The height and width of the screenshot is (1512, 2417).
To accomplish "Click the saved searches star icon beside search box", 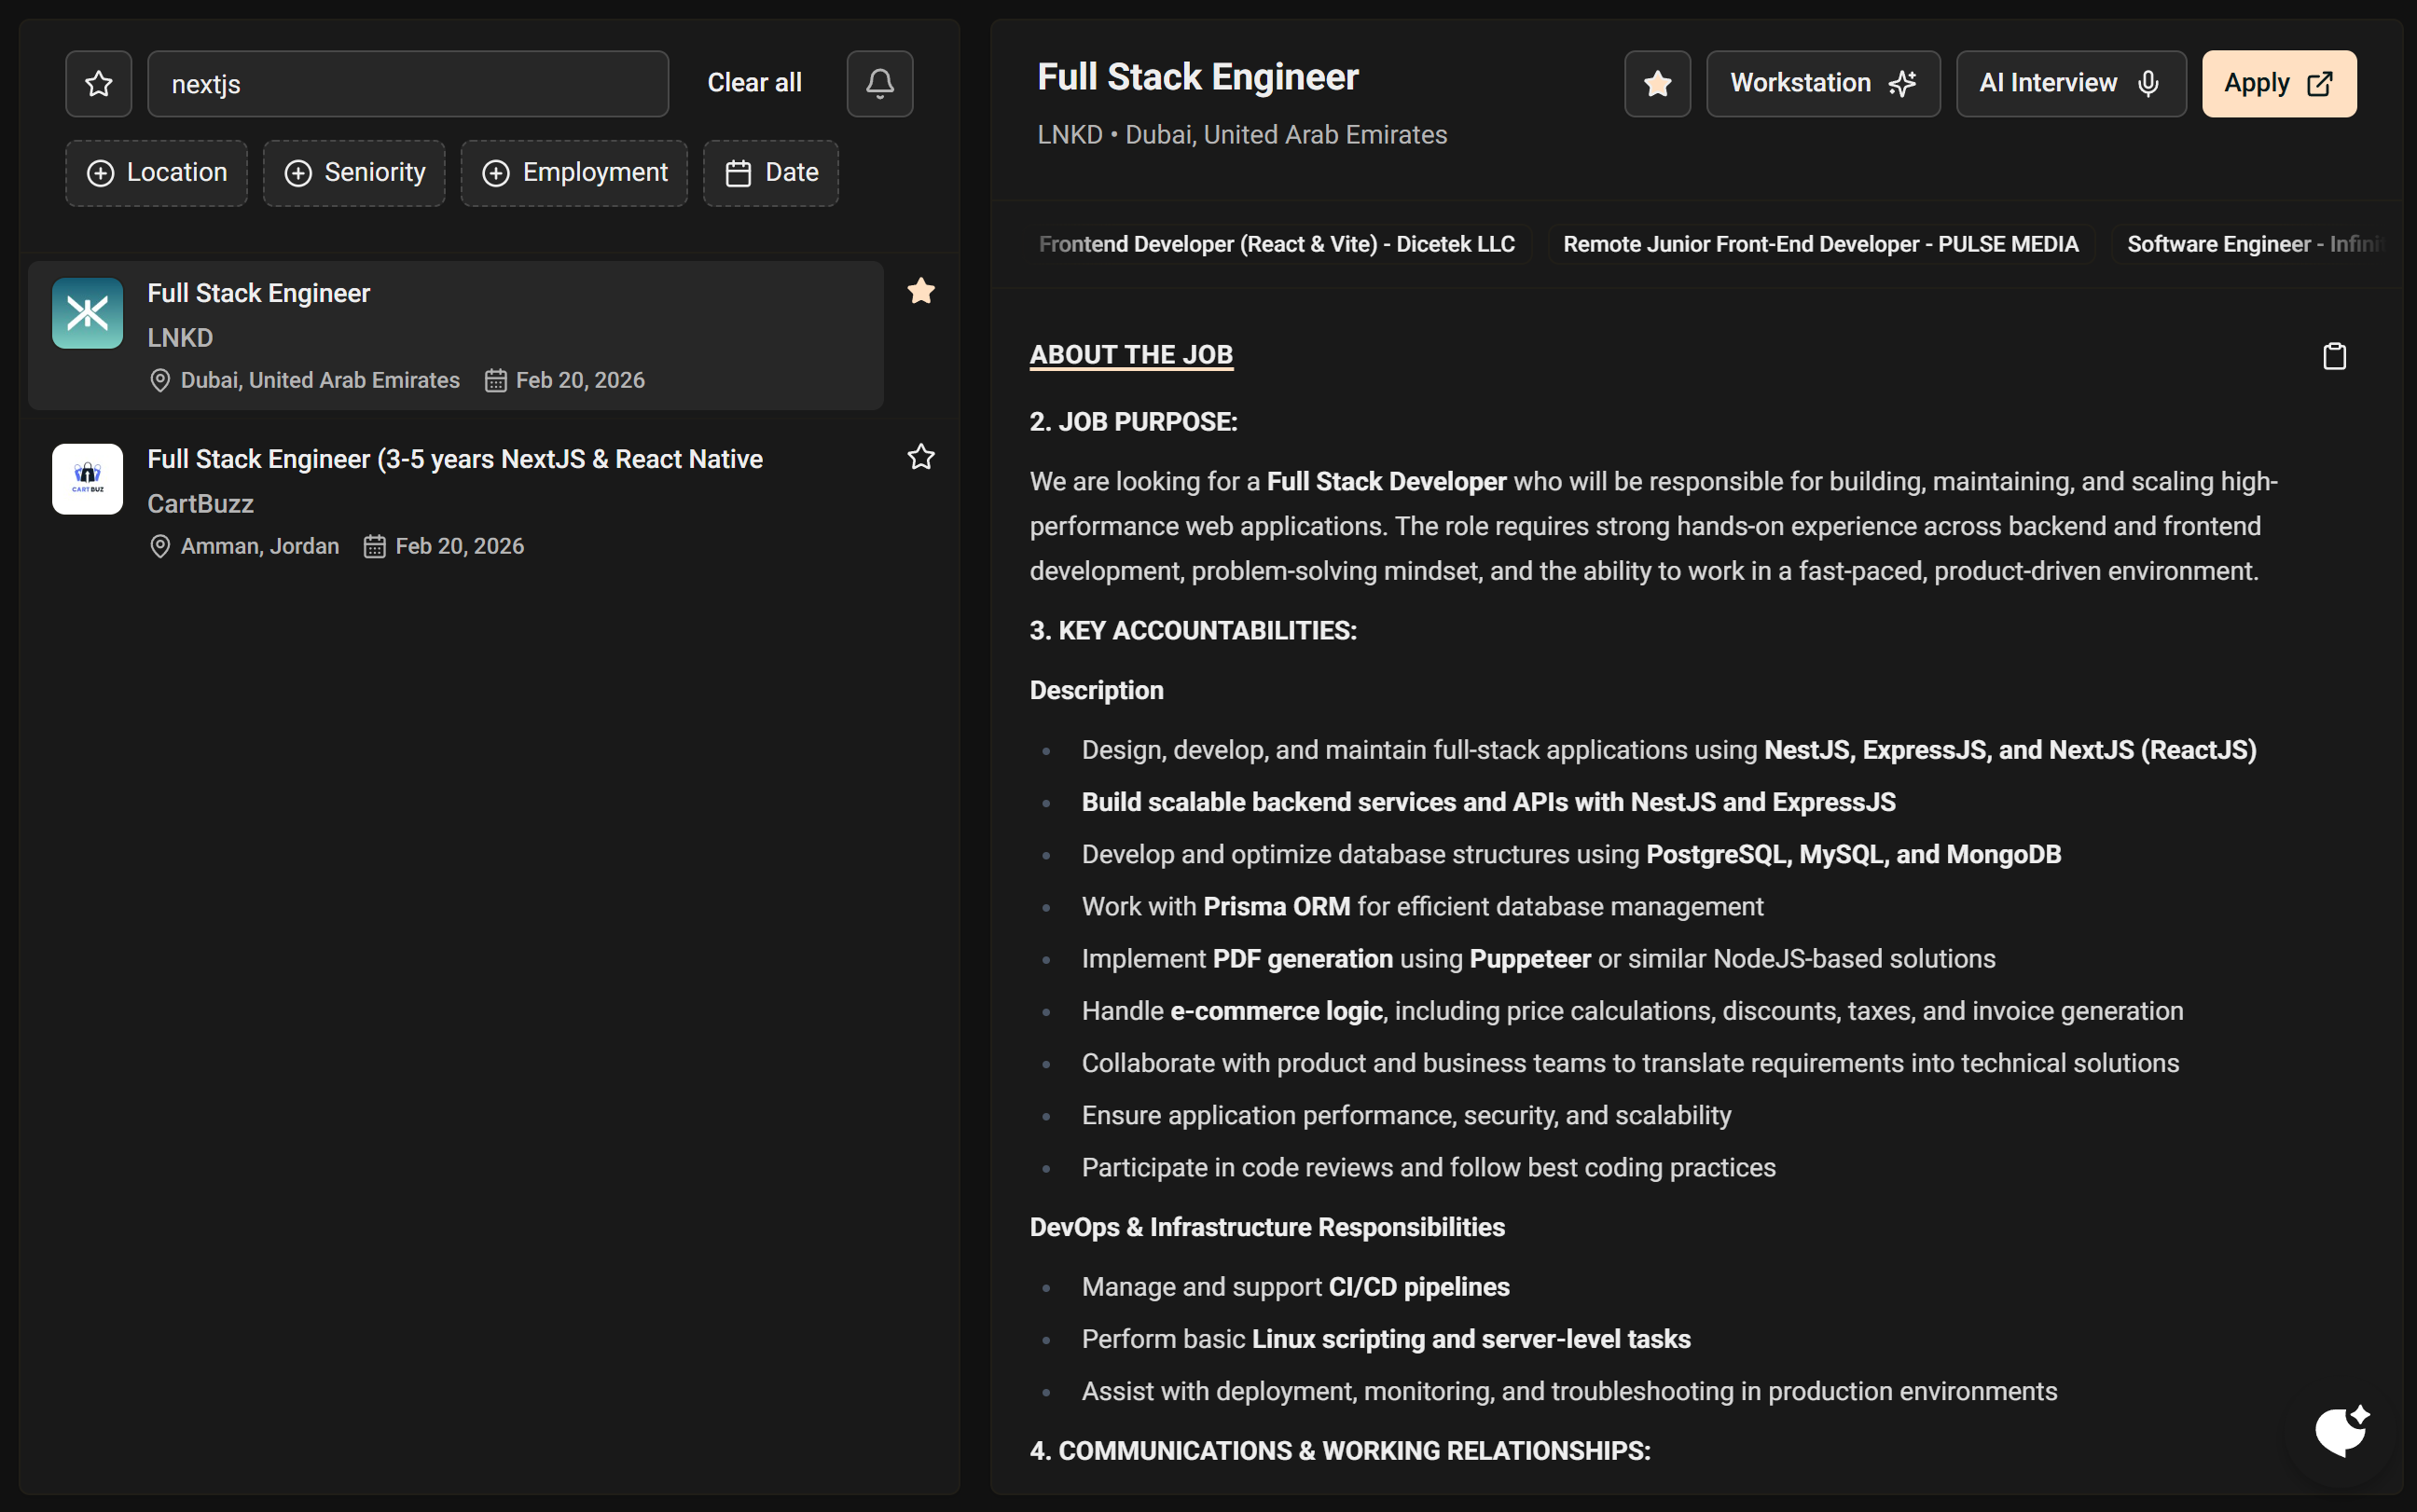I will 98,84.
